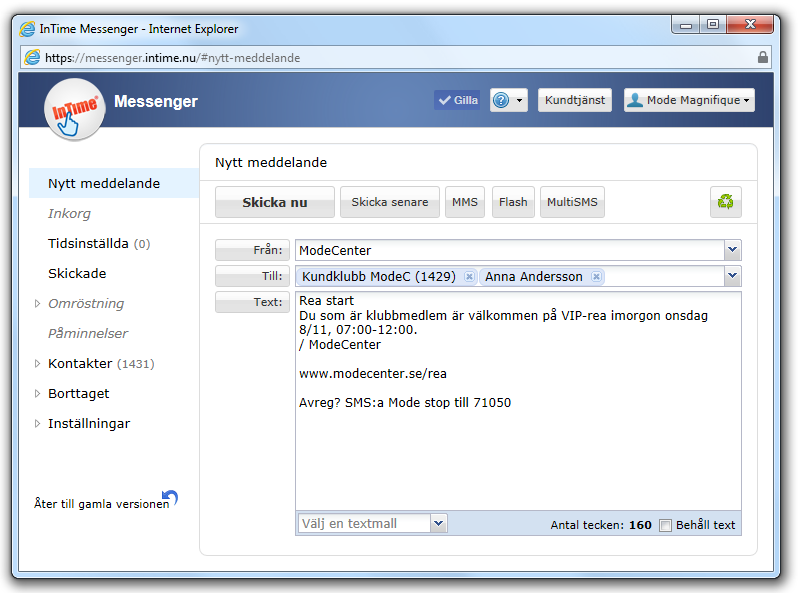This screenshot has height=593, width=799.
Task: Click the padlock icon in the address bar
Action: coord(762,57)
